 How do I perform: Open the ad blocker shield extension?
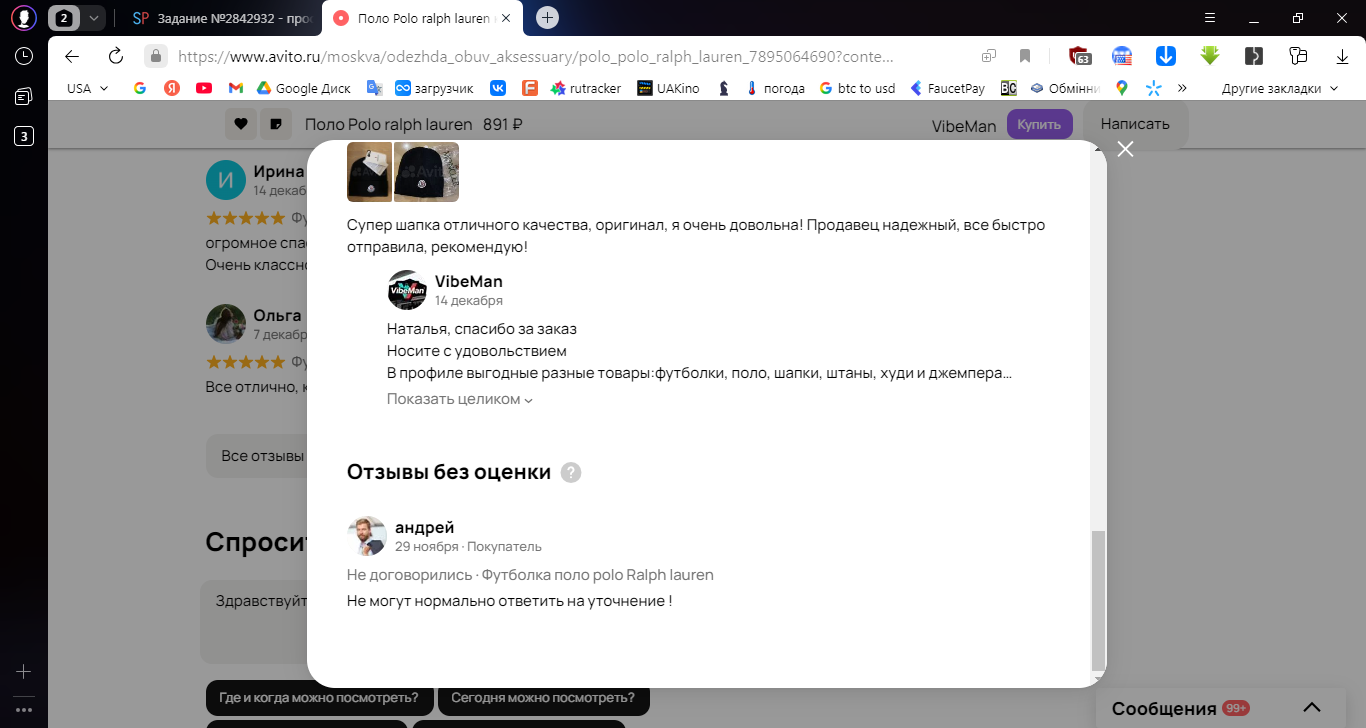click(x=1078, y=56)
